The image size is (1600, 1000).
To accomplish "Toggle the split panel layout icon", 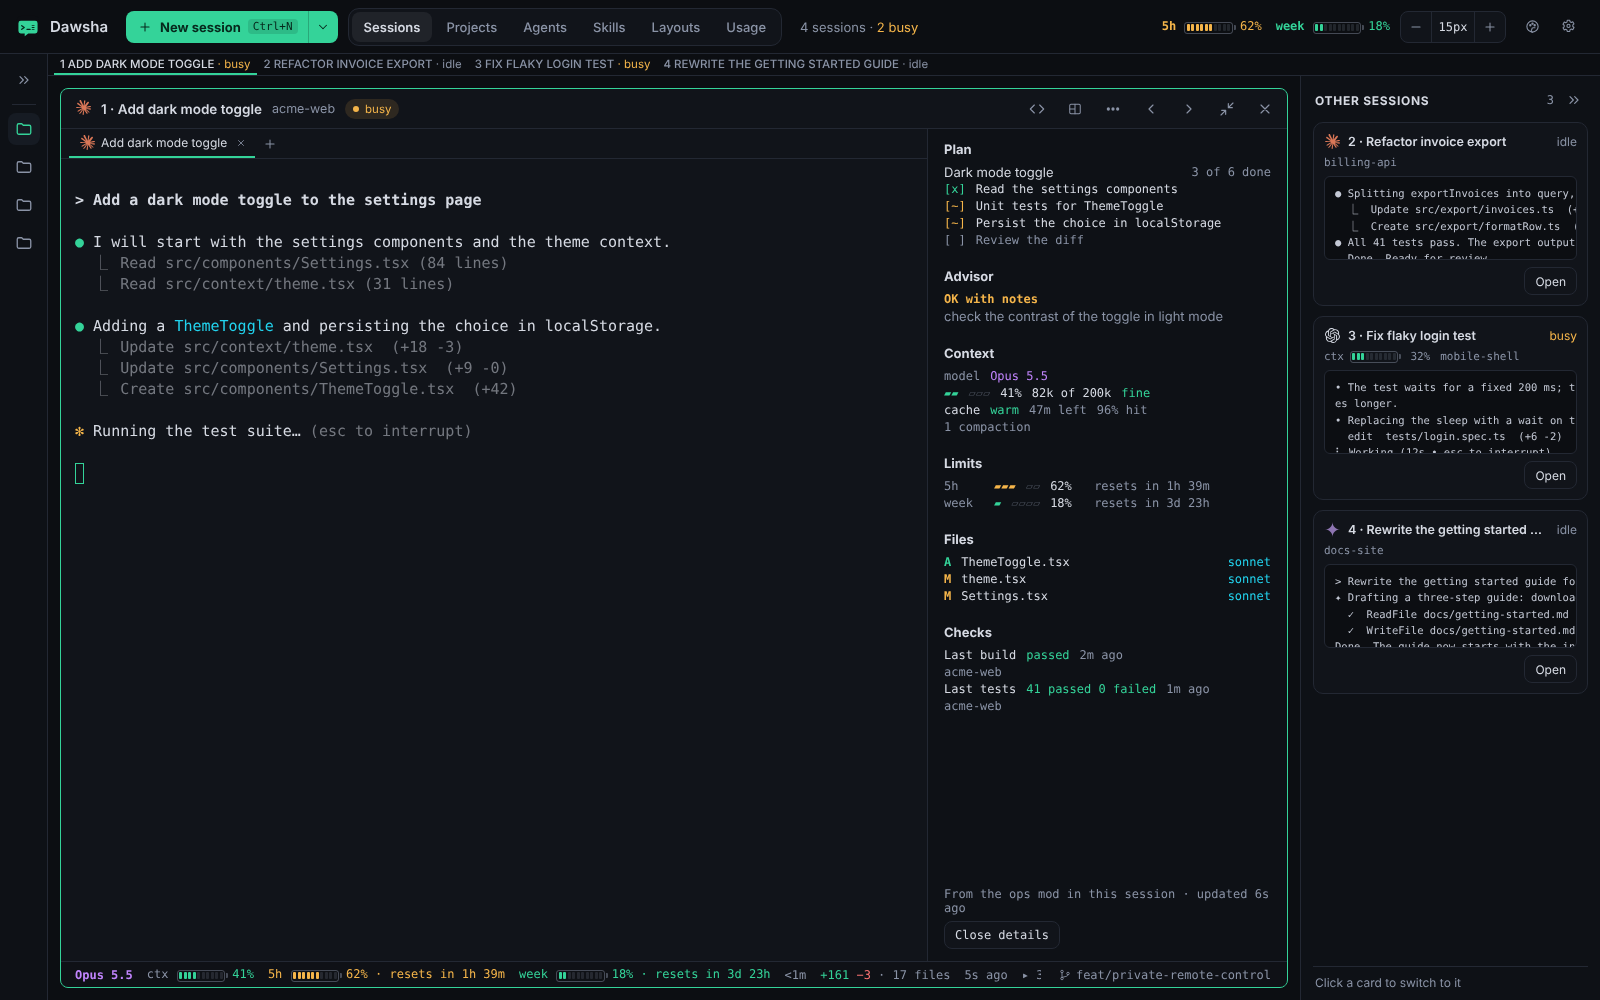I will click(x=1075, y=109).
